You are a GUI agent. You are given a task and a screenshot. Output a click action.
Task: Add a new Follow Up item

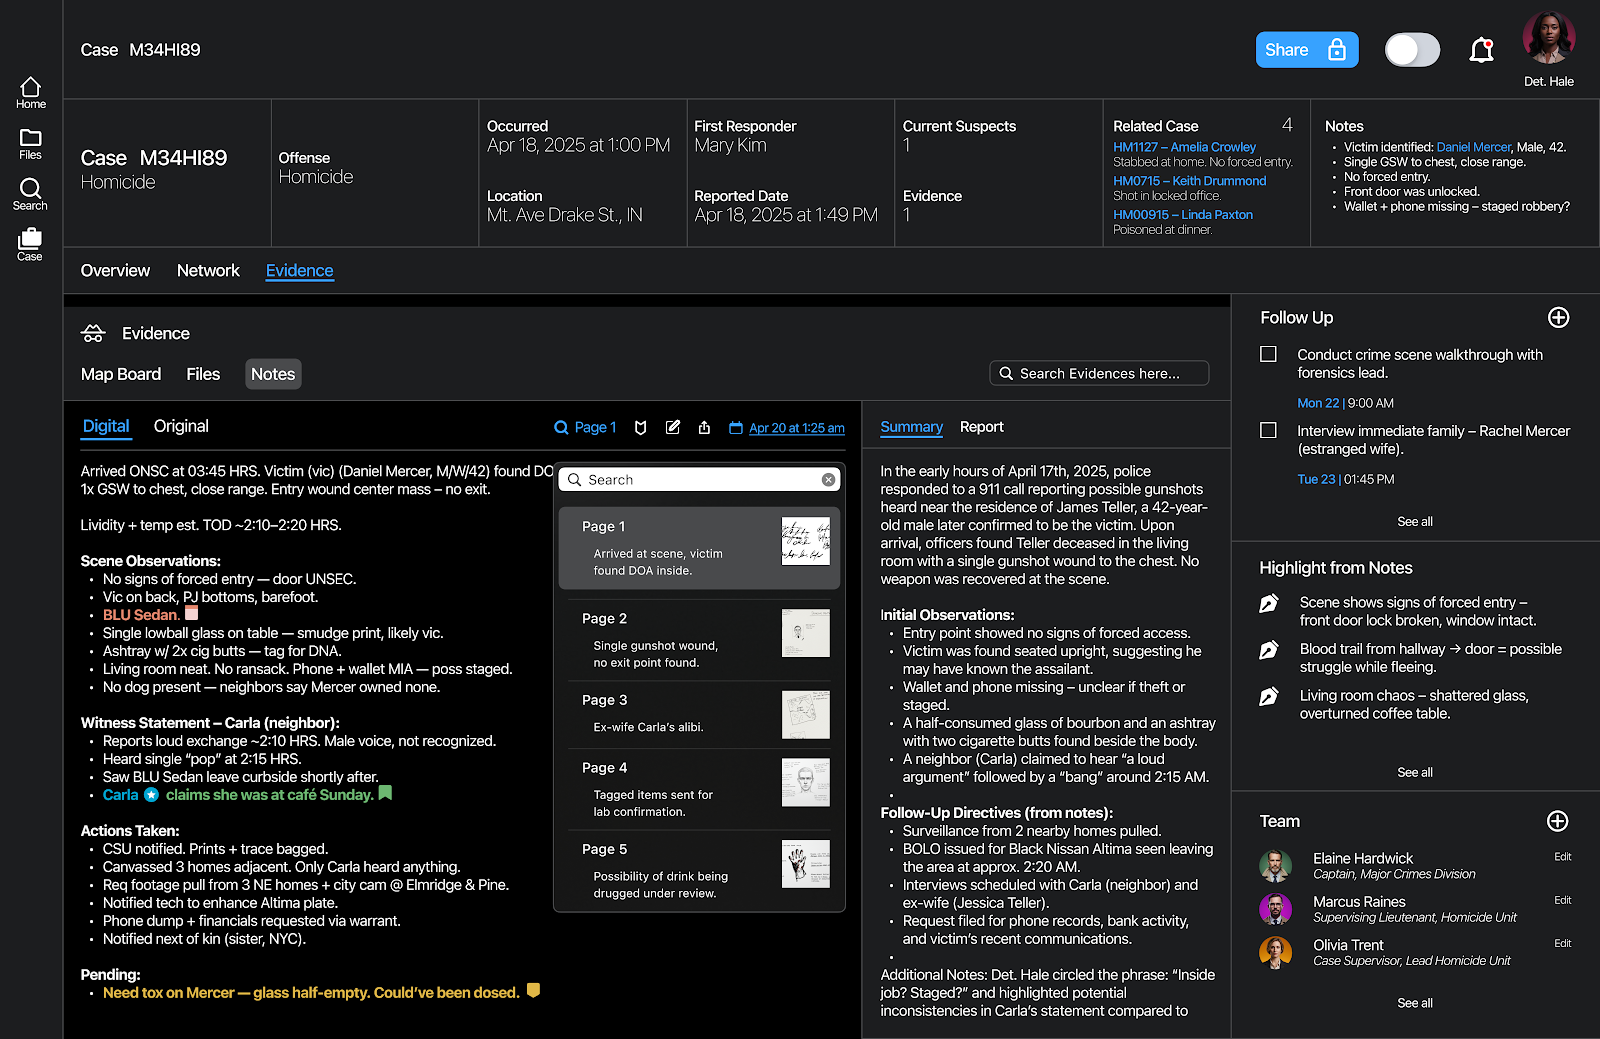(1558, 317)
